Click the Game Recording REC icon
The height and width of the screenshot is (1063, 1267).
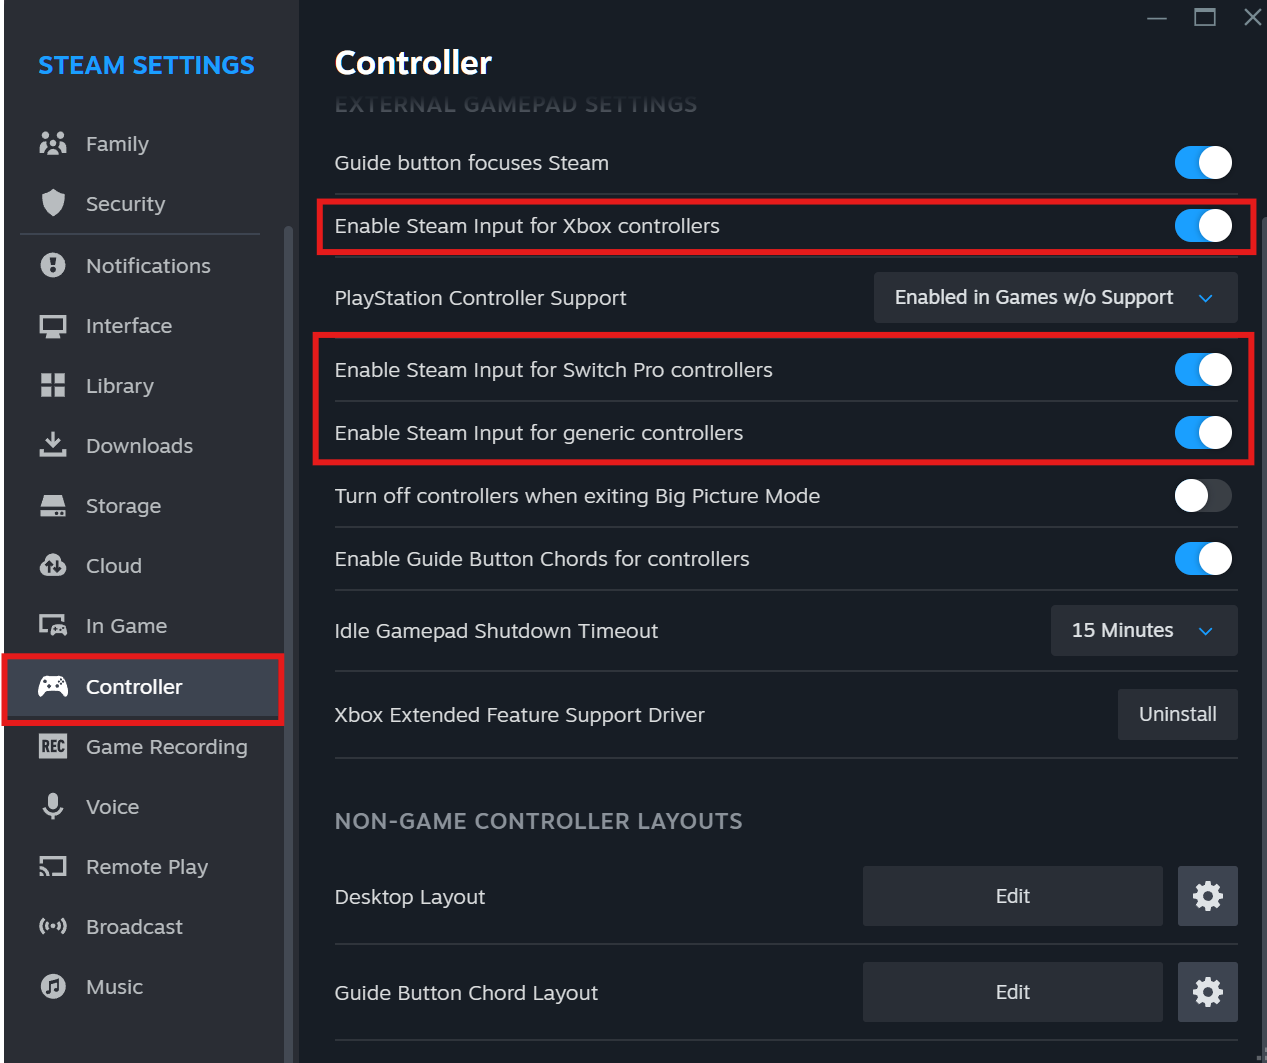coord(53,747)
